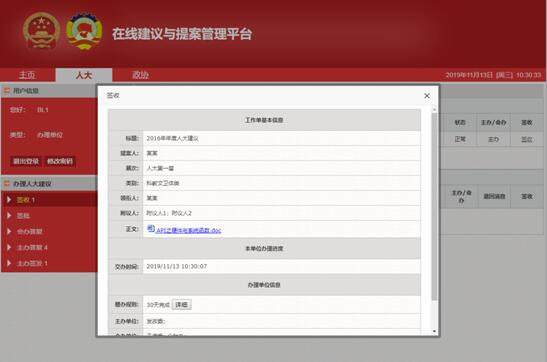547x362 pixels.
Task: Click the arrow beside 签收 1
Action: pos(9,199)
